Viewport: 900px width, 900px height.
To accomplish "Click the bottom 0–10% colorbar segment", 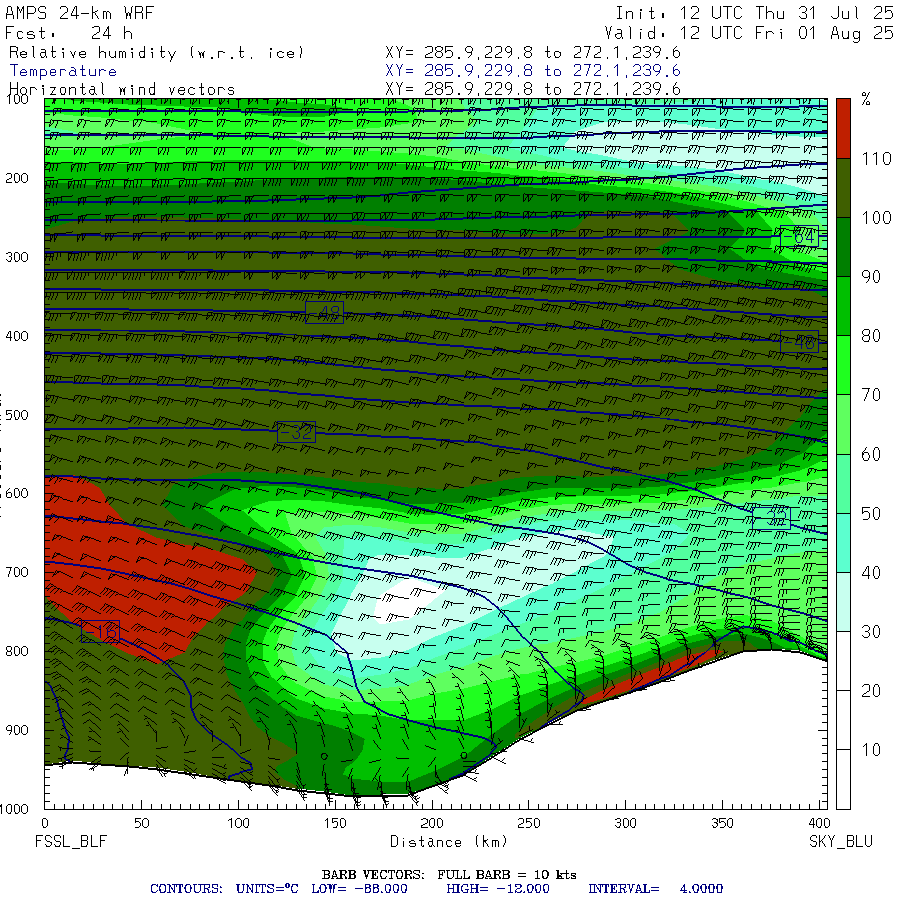I will (x=843, y=779).
